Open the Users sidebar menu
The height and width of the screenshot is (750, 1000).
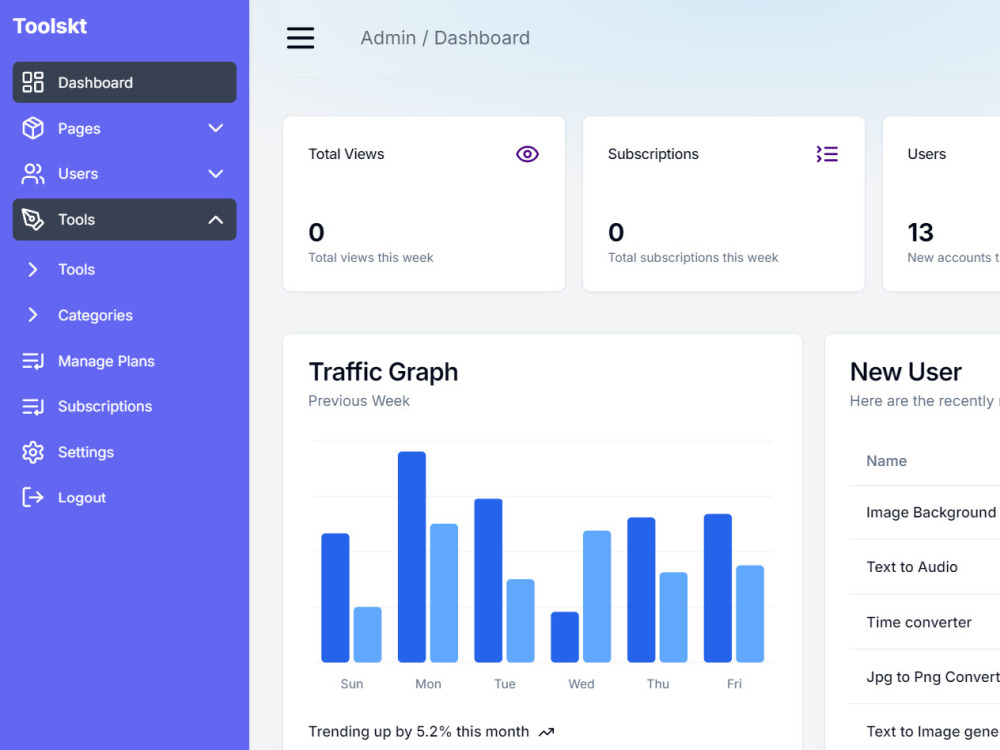[x=124, y=173]
